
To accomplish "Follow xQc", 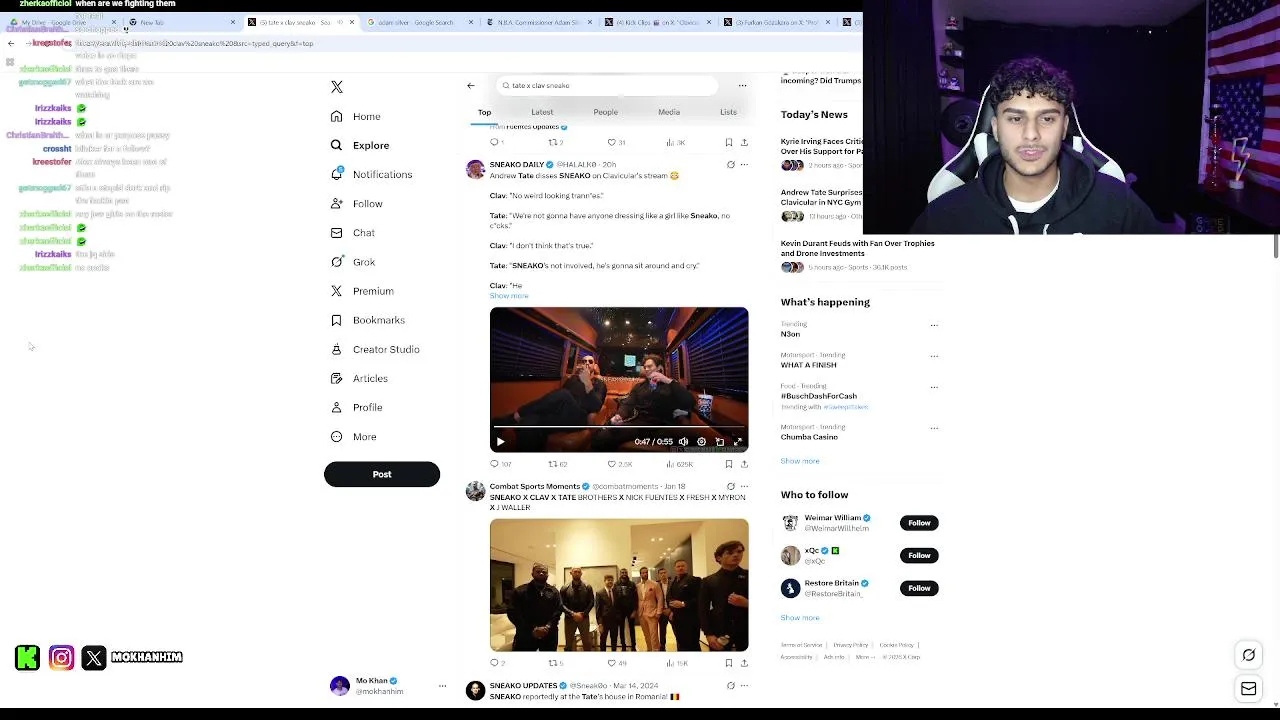I will click(x=919, y=555).
